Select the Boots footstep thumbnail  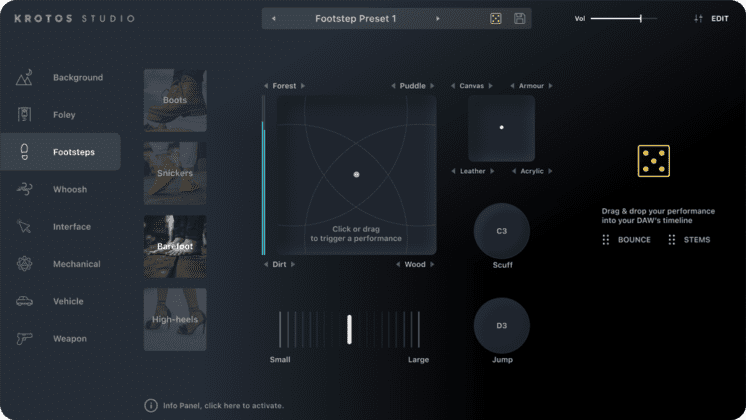(x=175, y=100)
